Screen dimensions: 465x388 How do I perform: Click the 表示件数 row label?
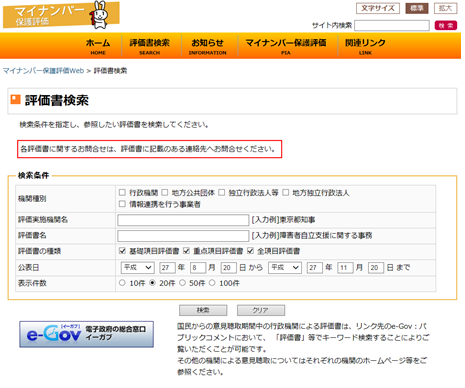[x=32, y=283]
